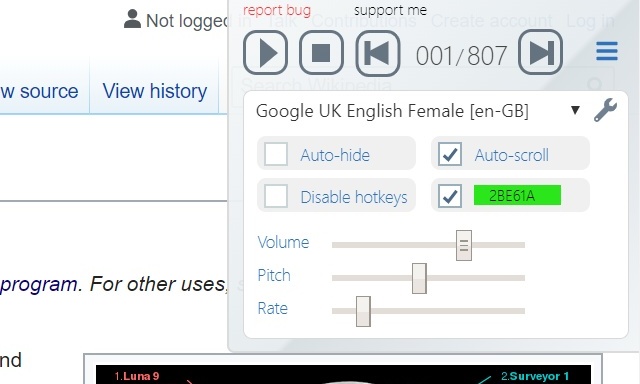Start playback with the play button
640x384 pixels.
pos(266,53)
